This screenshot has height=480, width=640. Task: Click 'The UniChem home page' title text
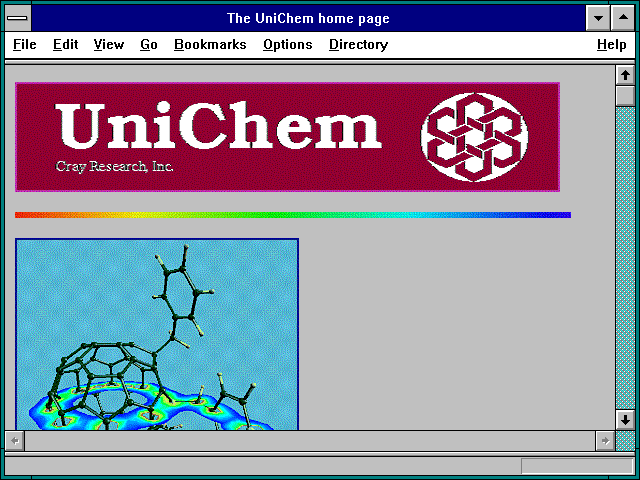click(x=308, y=18)
